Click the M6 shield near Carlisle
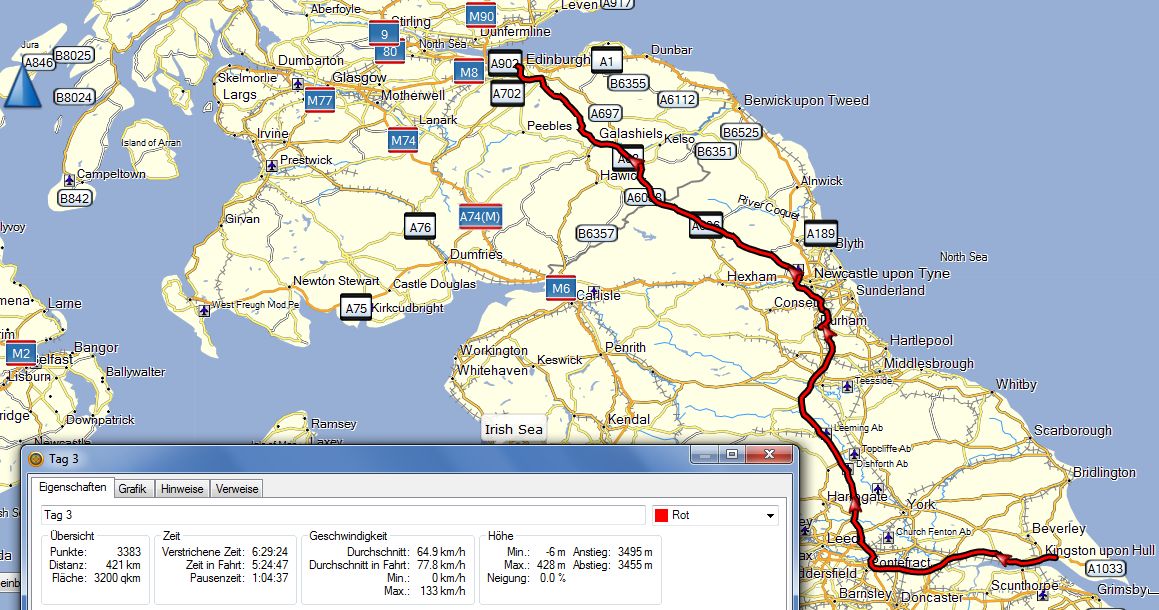The width and height of the screenshot is (1159, 610). [561, 289]
